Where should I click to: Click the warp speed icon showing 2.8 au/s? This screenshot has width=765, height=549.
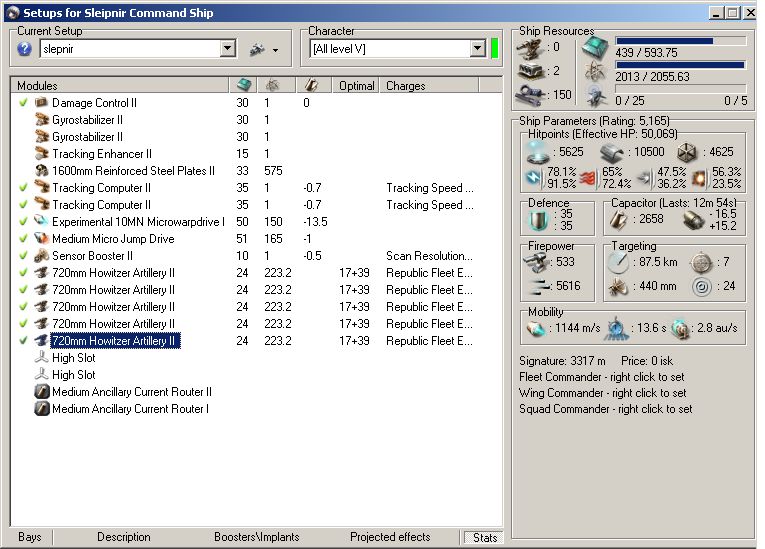(680, 329)
